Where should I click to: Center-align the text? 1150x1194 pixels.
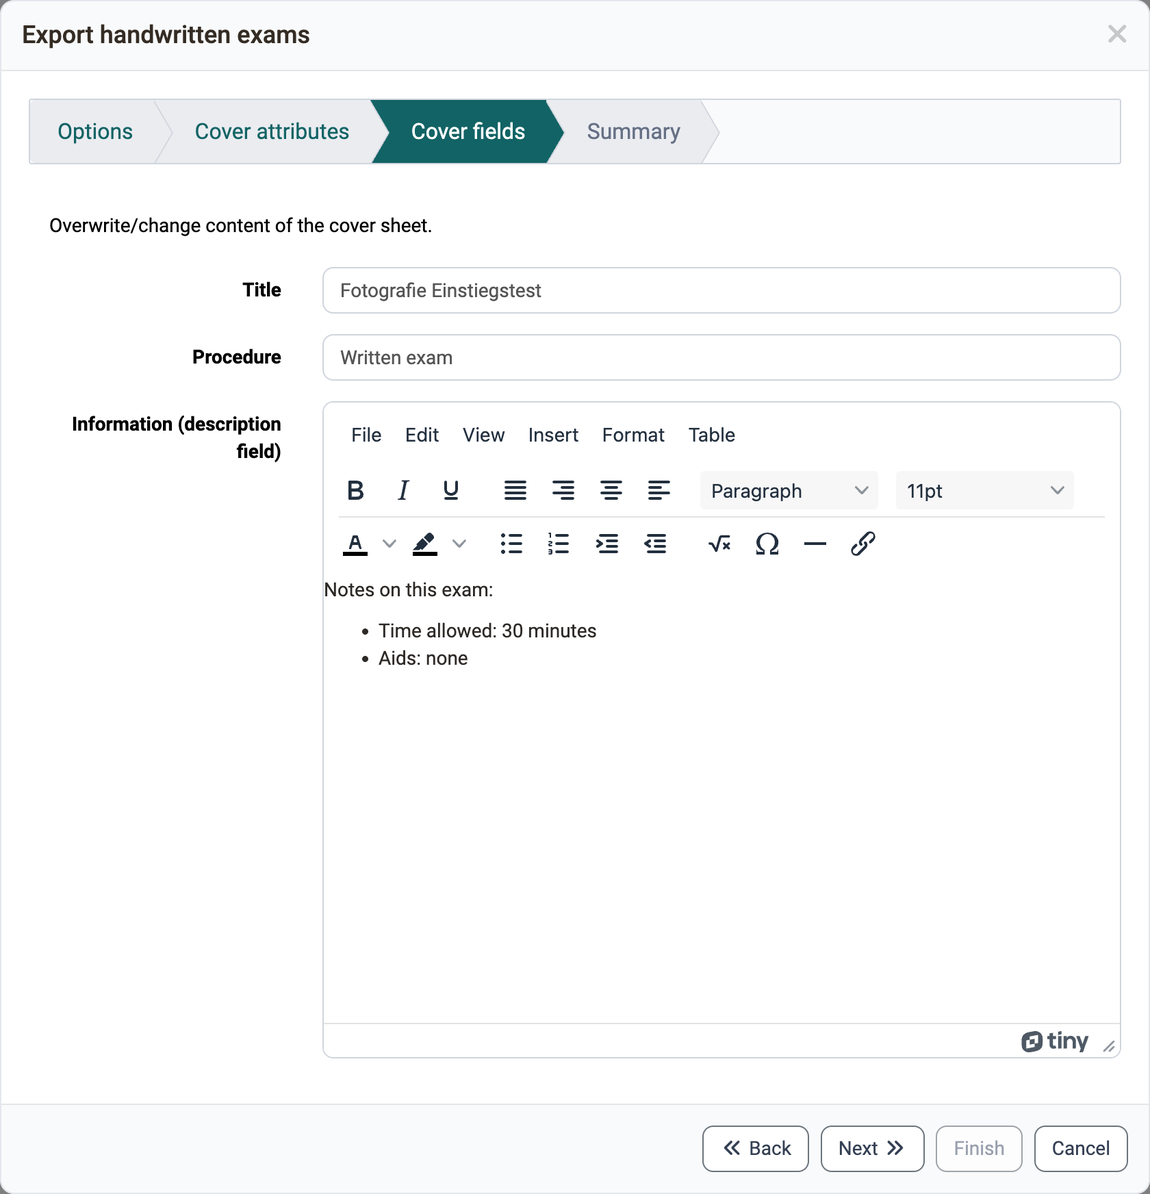611,490
